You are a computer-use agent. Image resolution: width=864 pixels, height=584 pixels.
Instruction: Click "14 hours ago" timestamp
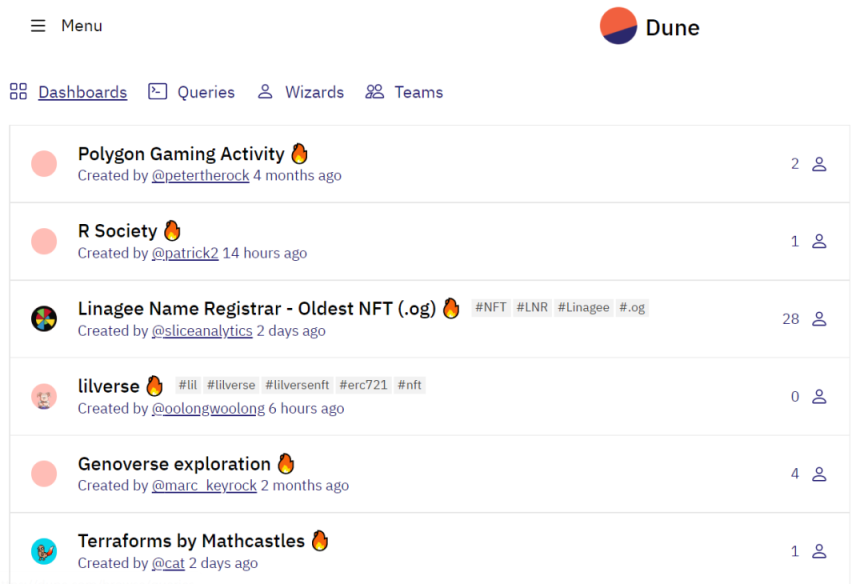(264, 253)
